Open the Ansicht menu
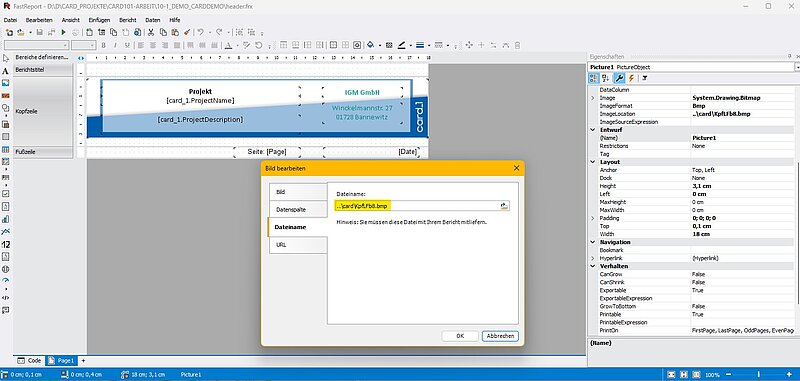This screenshot has height=381, width=800. (x=70, y=20)
